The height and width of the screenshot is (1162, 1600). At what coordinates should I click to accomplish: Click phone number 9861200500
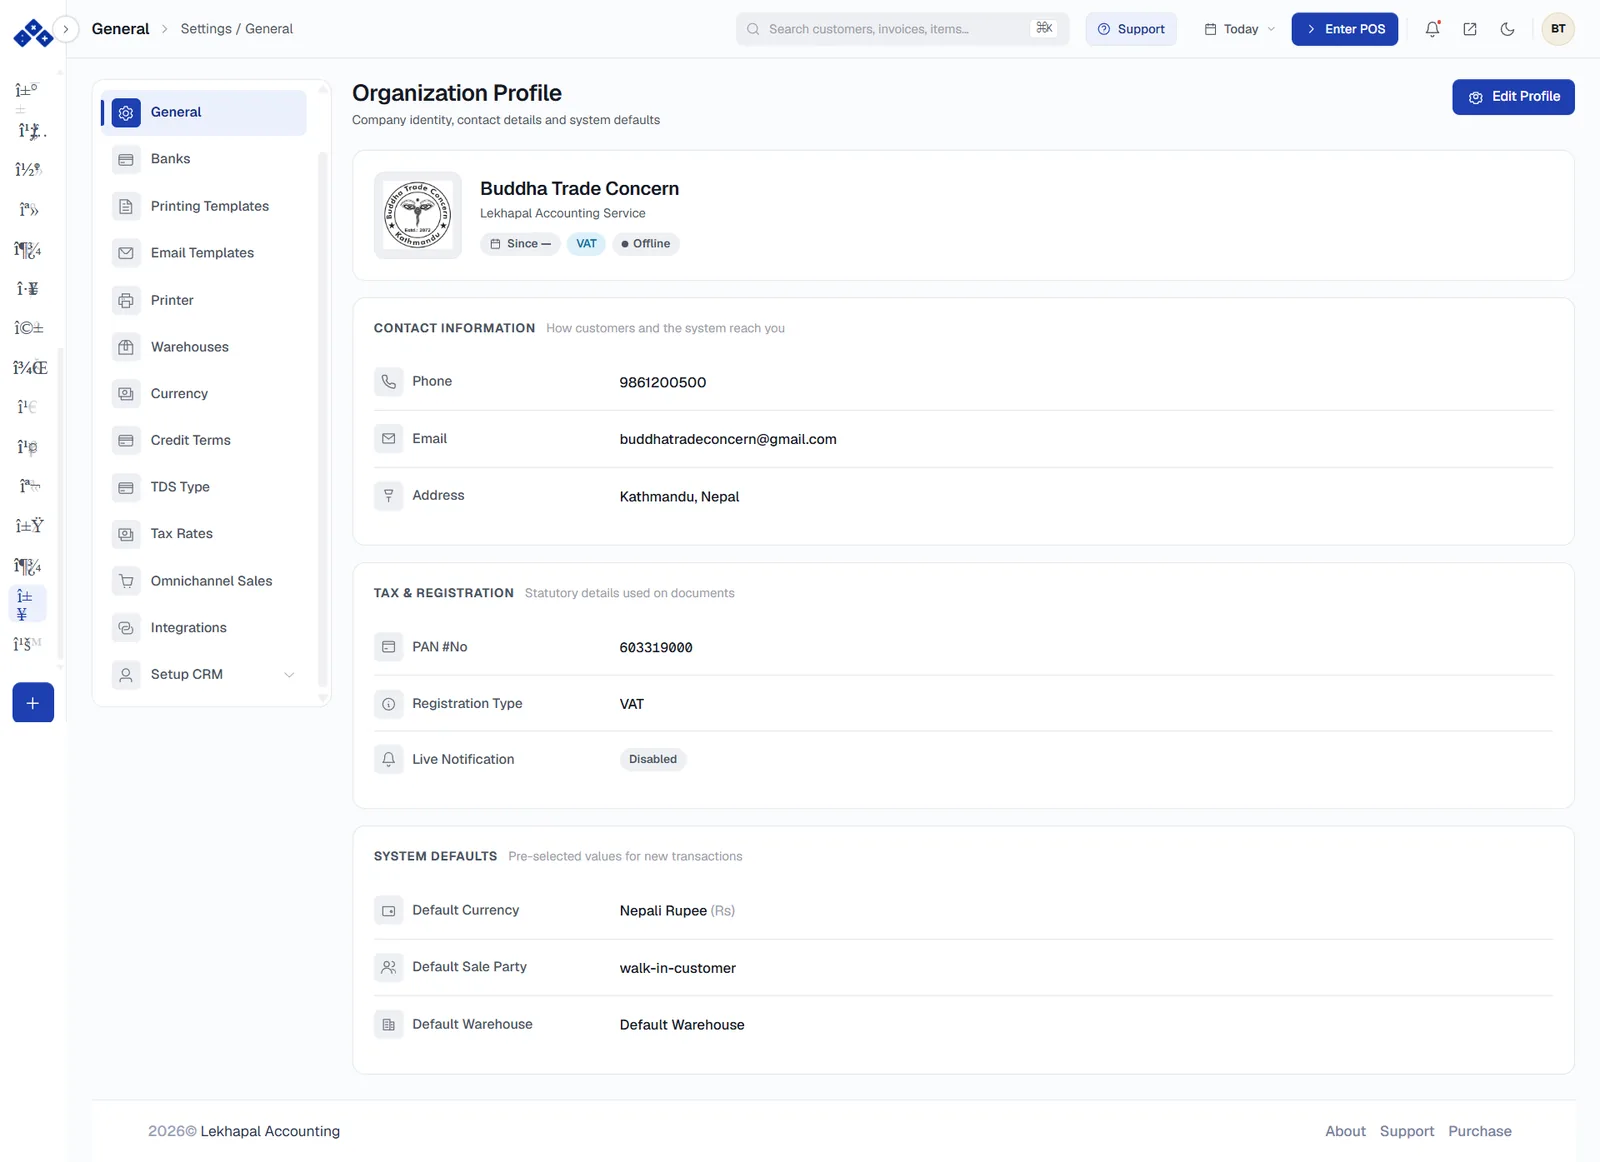663,383
